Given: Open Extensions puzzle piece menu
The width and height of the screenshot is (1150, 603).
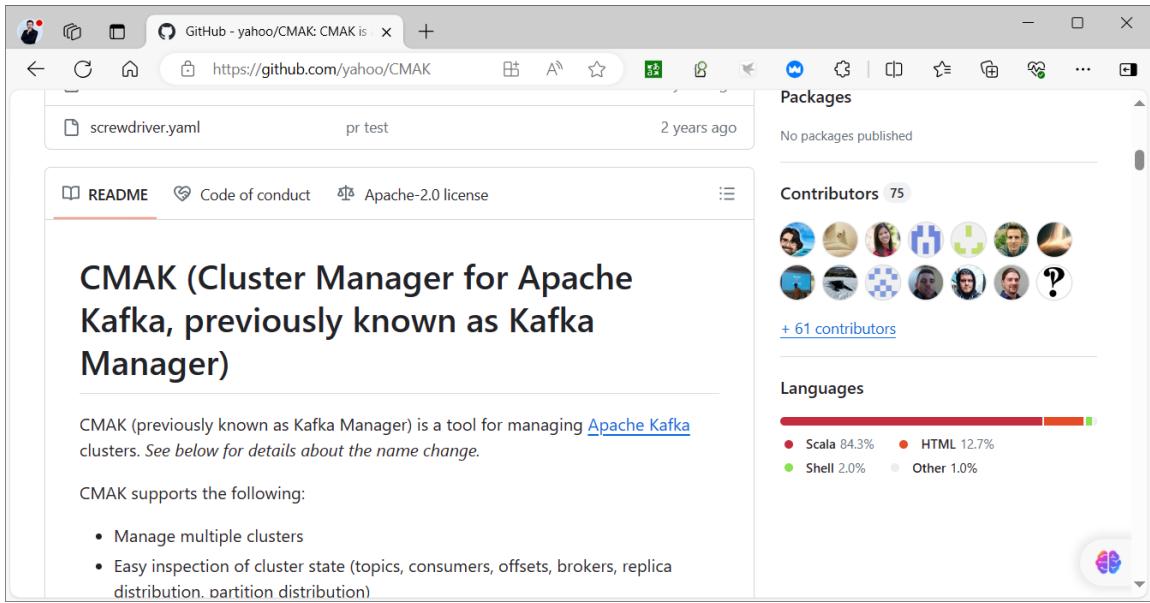Looking at the screenshot, I should (842, 69).
